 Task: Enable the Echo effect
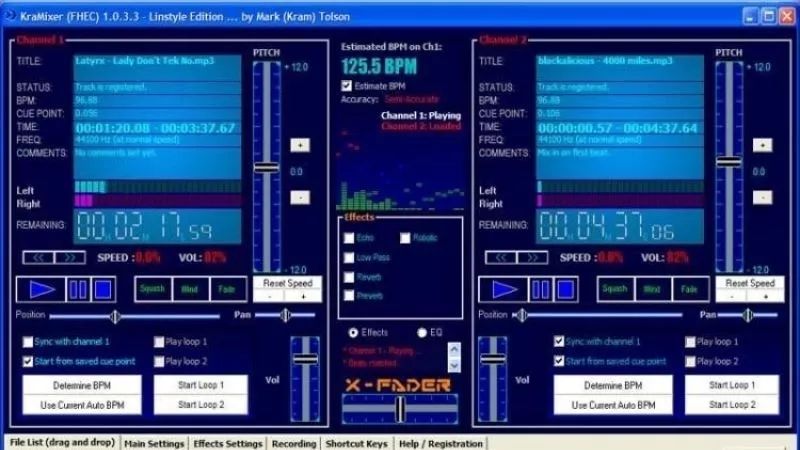click(349, 238)
